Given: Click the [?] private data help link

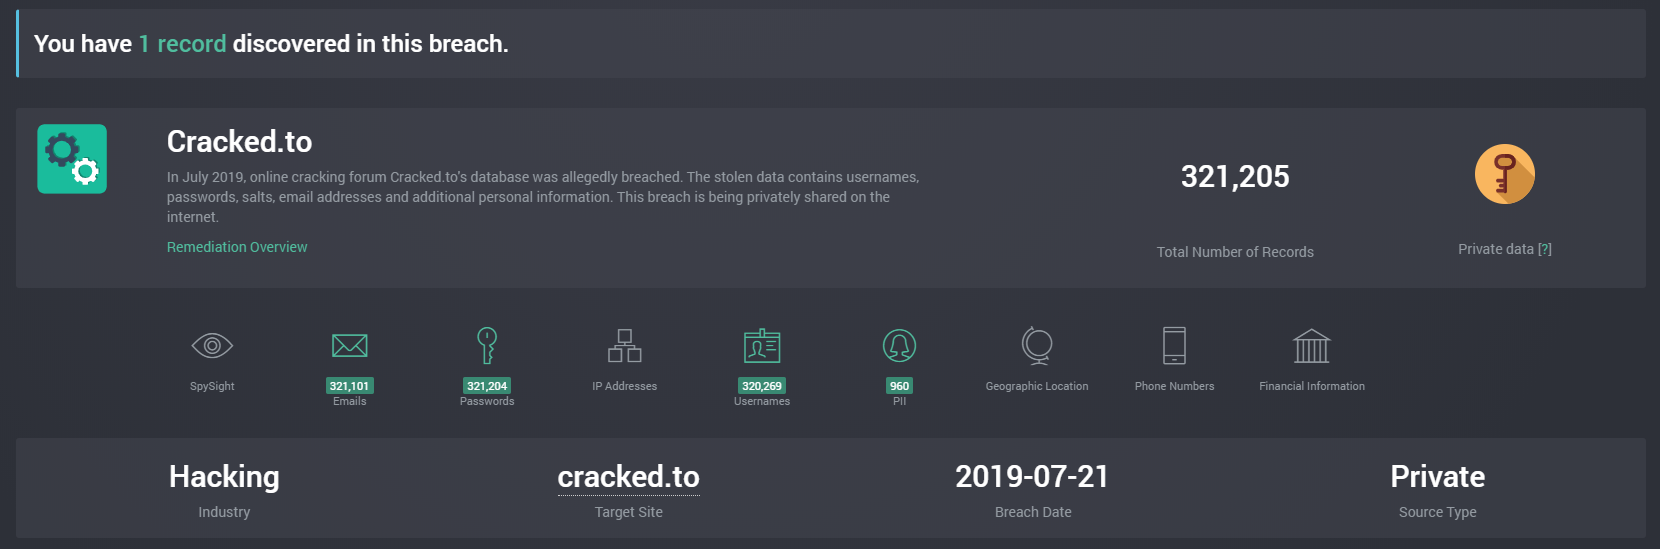Looking at the screenshot, I should [x=1545, y=249].
